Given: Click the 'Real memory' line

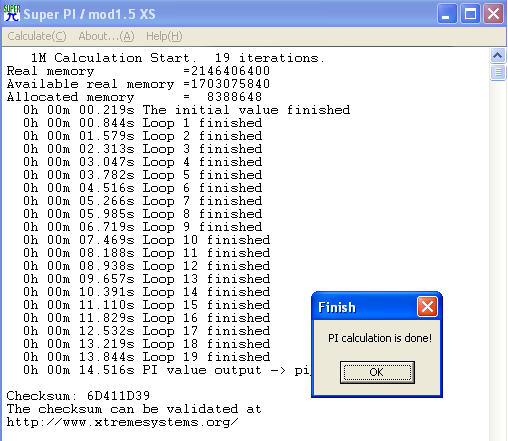Looking at the screenshot, I should tap(138, 71).
